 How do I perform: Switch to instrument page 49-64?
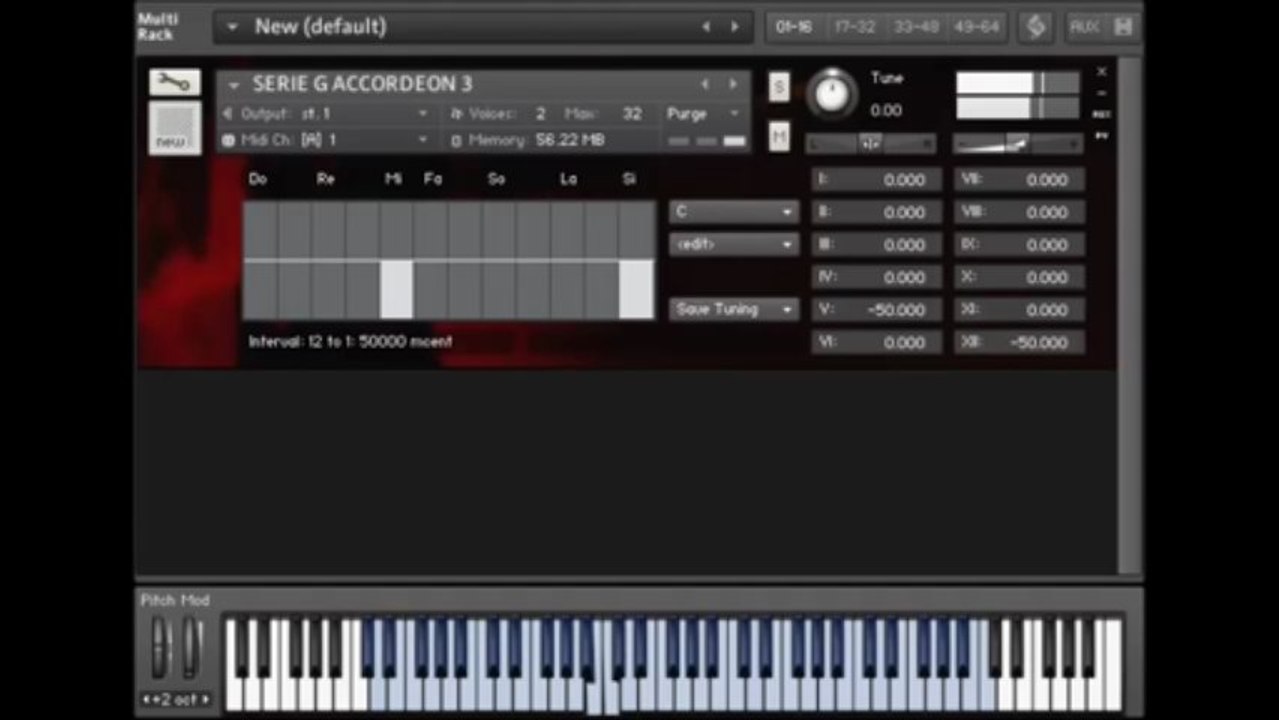point(976,27)
